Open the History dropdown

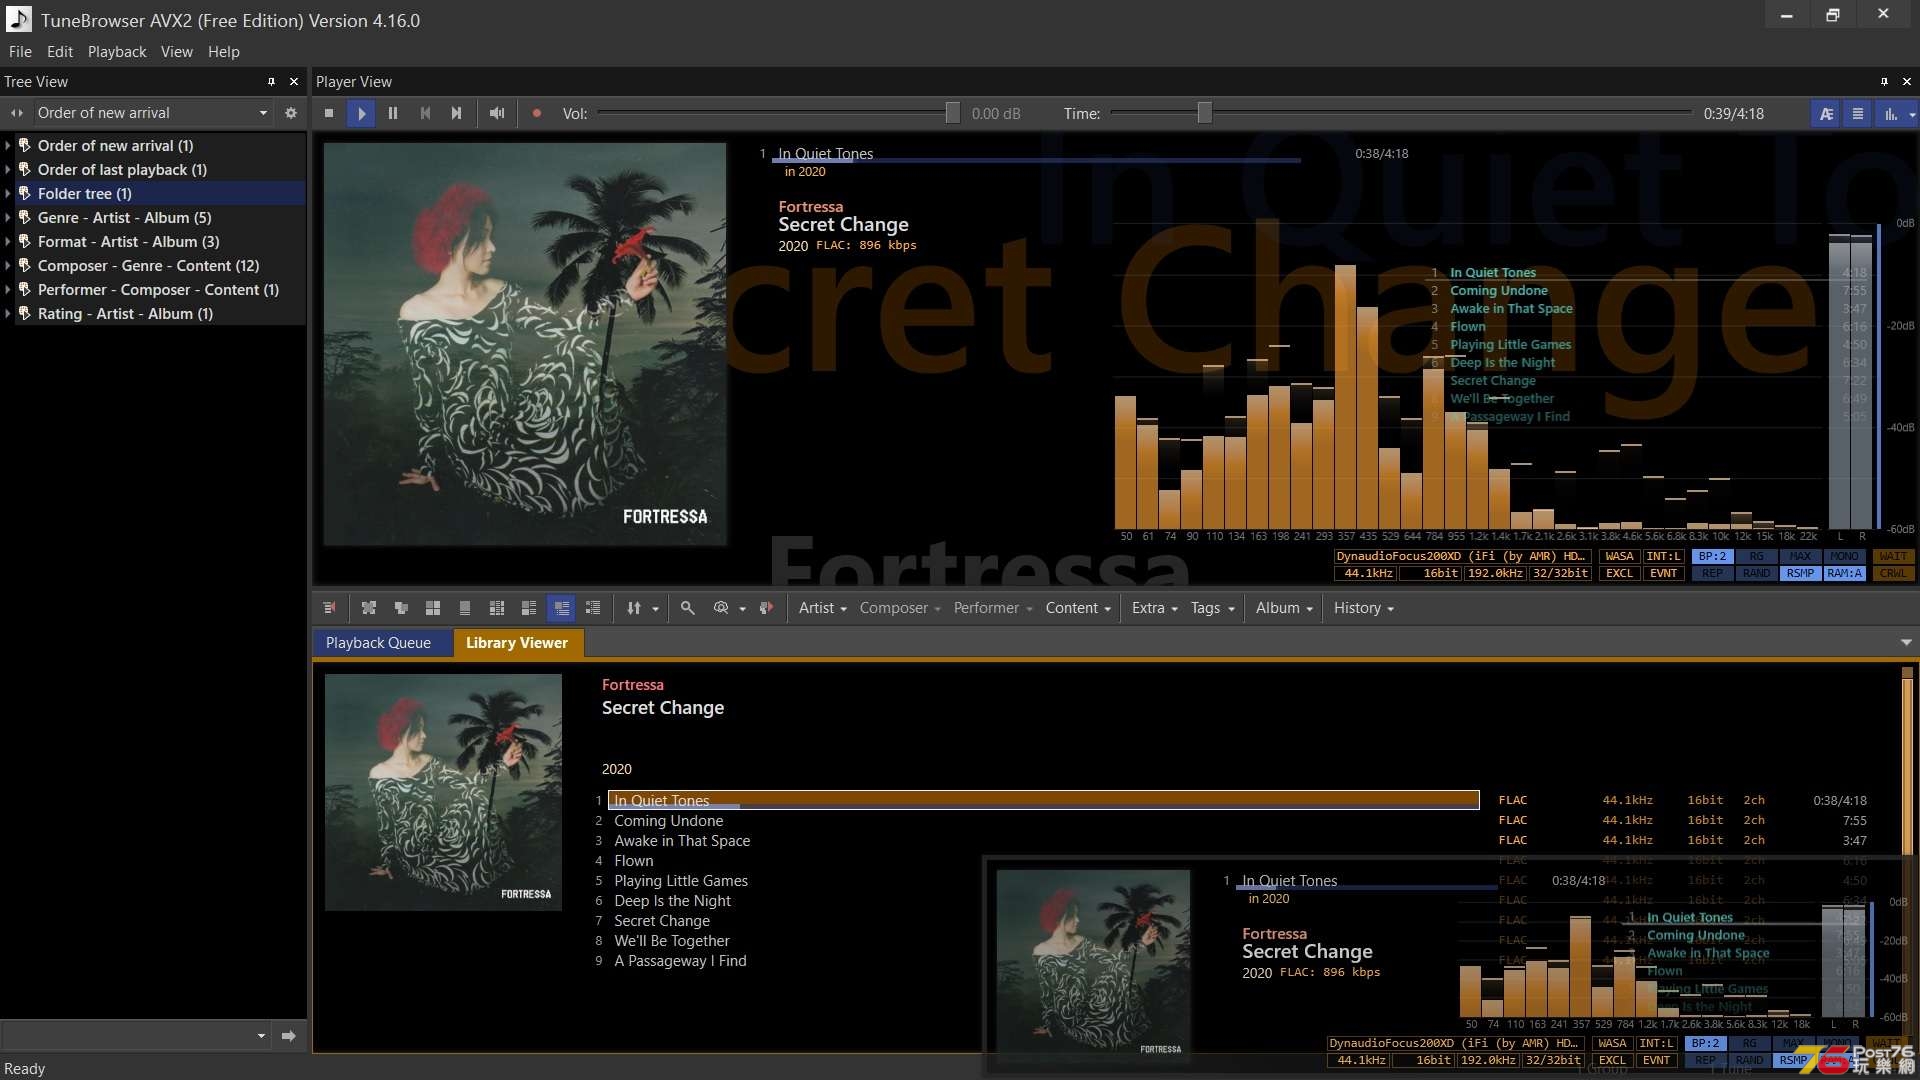pyautogui.click(x=1363, y=608)
